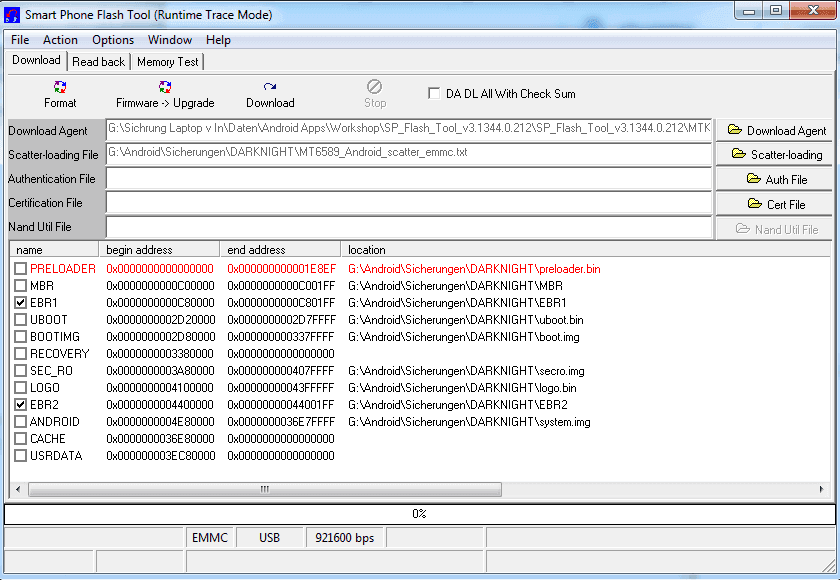Click the Stop toolbar icon
Viewport: 840px width, 580px height.
[x=374, y=87]
